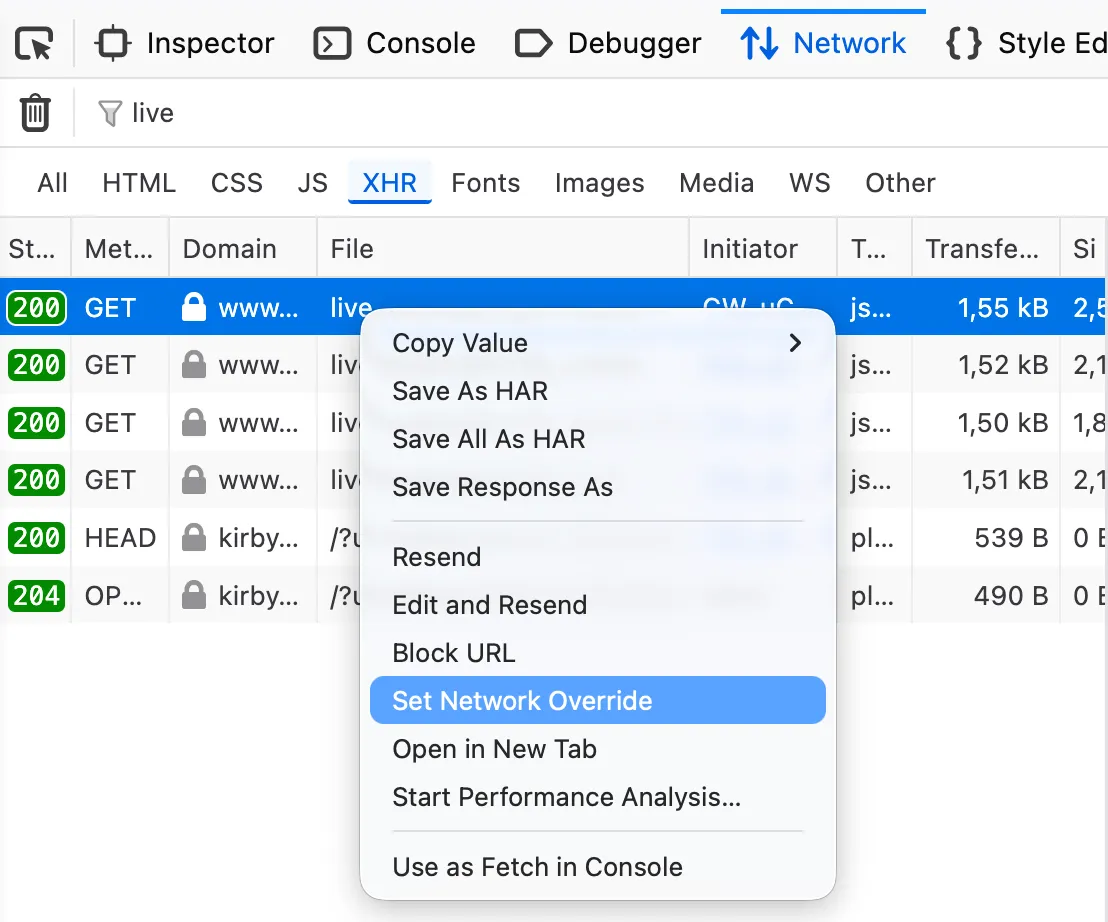Choose Use as Fetch in Console
The width and height of the screenshot is (1108, 922).
598,868
